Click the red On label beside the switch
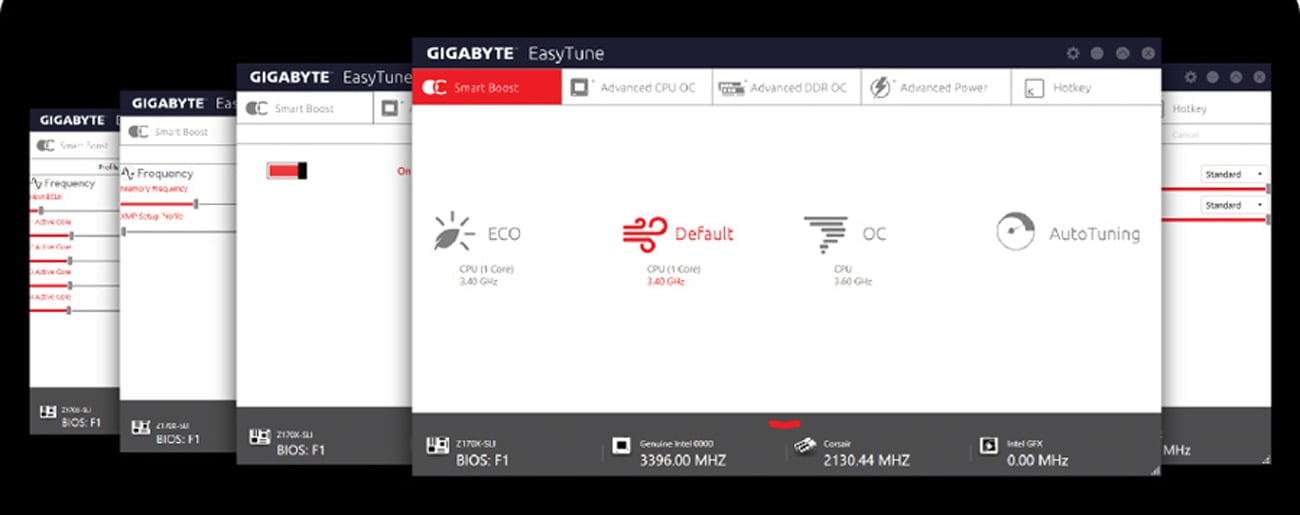This screenshot has width=1300, height=515. point(404,171)
